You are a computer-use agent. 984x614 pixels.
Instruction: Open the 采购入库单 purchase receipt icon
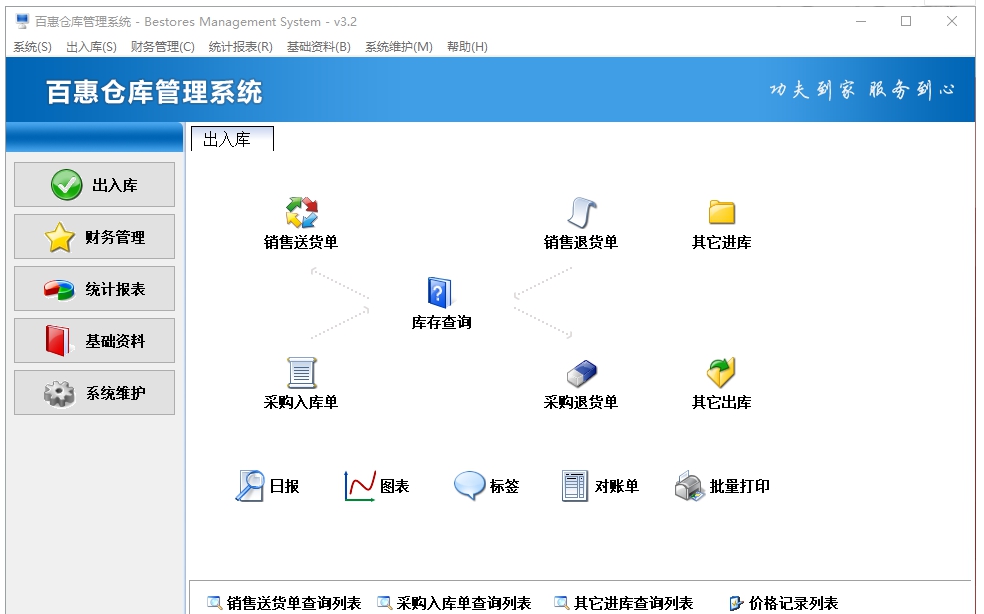click(x=300, y=380)
